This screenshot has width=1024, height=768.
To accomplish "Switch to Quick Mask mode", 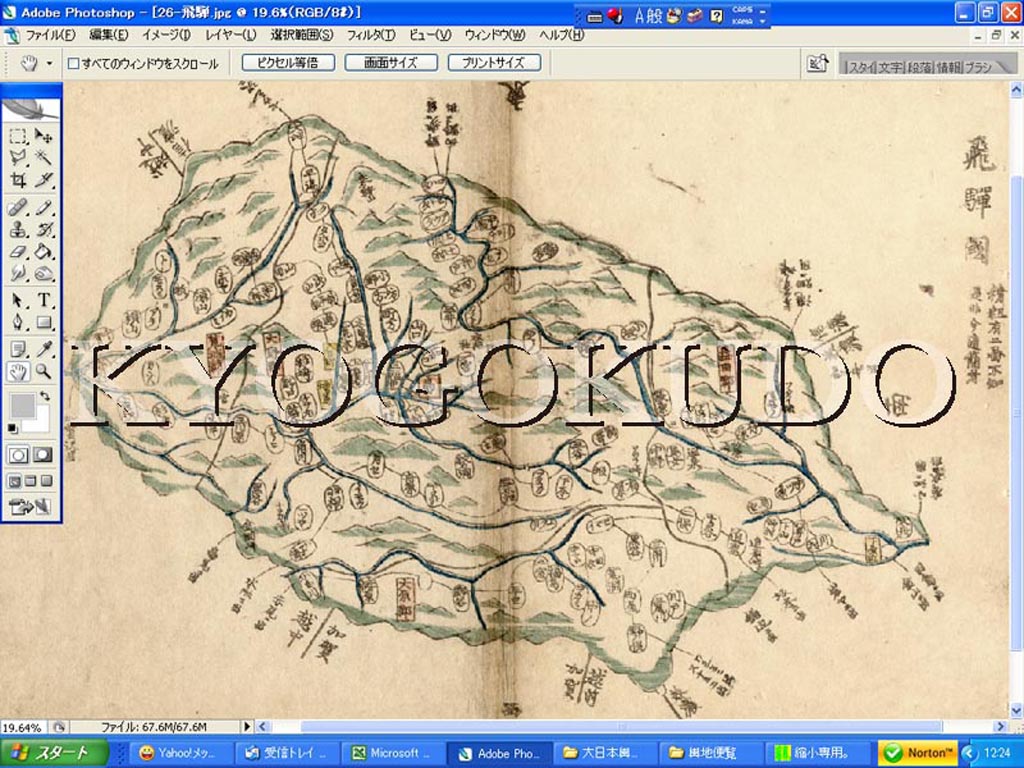I will coord(43,455).
